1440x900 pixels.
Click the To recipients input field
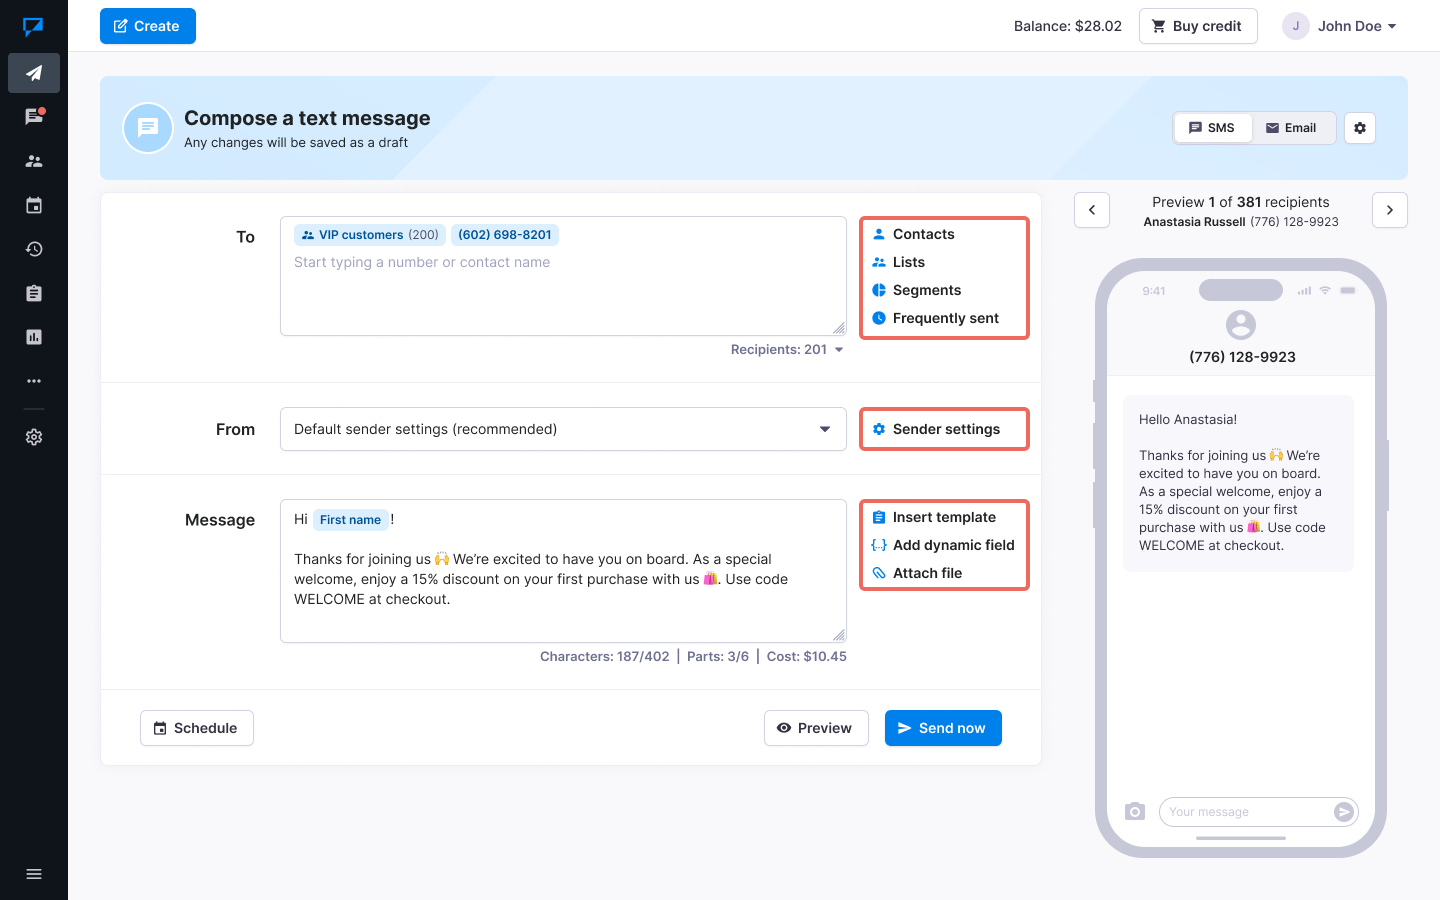tap(563, 290)
